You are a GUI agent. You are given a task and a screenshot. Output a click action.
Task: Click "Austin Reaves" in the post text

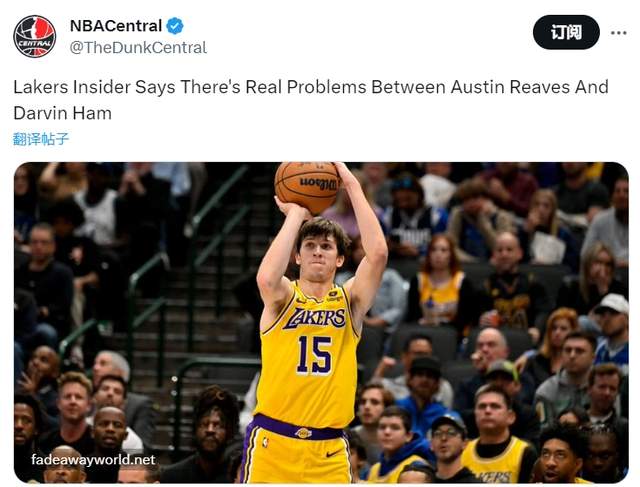point(489,87)
